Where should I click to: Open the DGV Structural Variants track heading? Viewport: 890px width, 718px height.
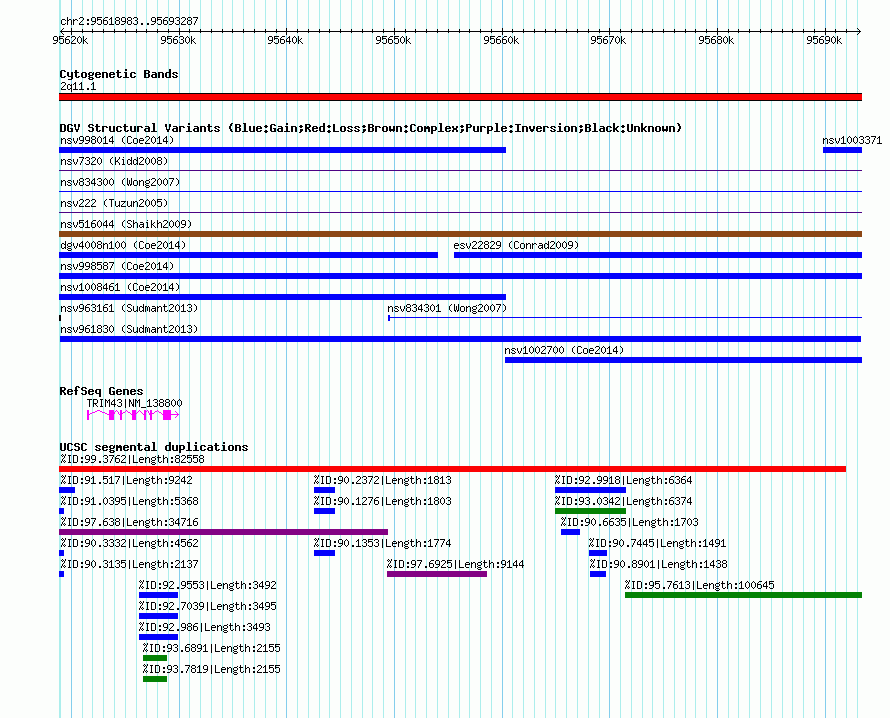[371, 128]
